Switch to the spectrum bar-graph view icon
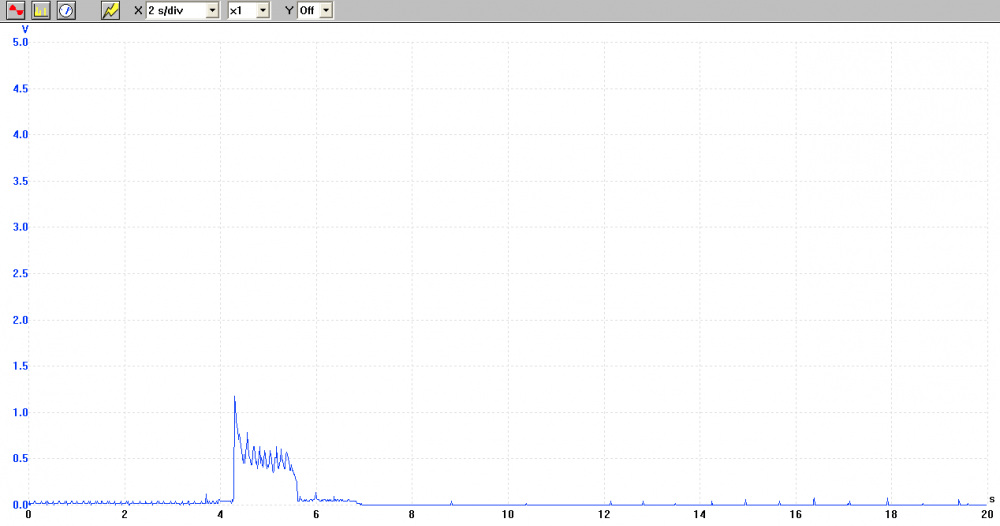The height and width of the screenshot is (526, 1000). click(x=41, y=10)
